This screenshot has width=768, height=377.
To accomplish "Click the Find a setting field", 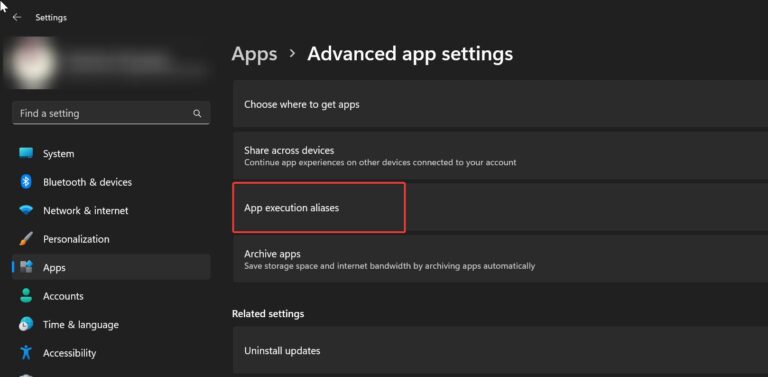I will (111, 113).
